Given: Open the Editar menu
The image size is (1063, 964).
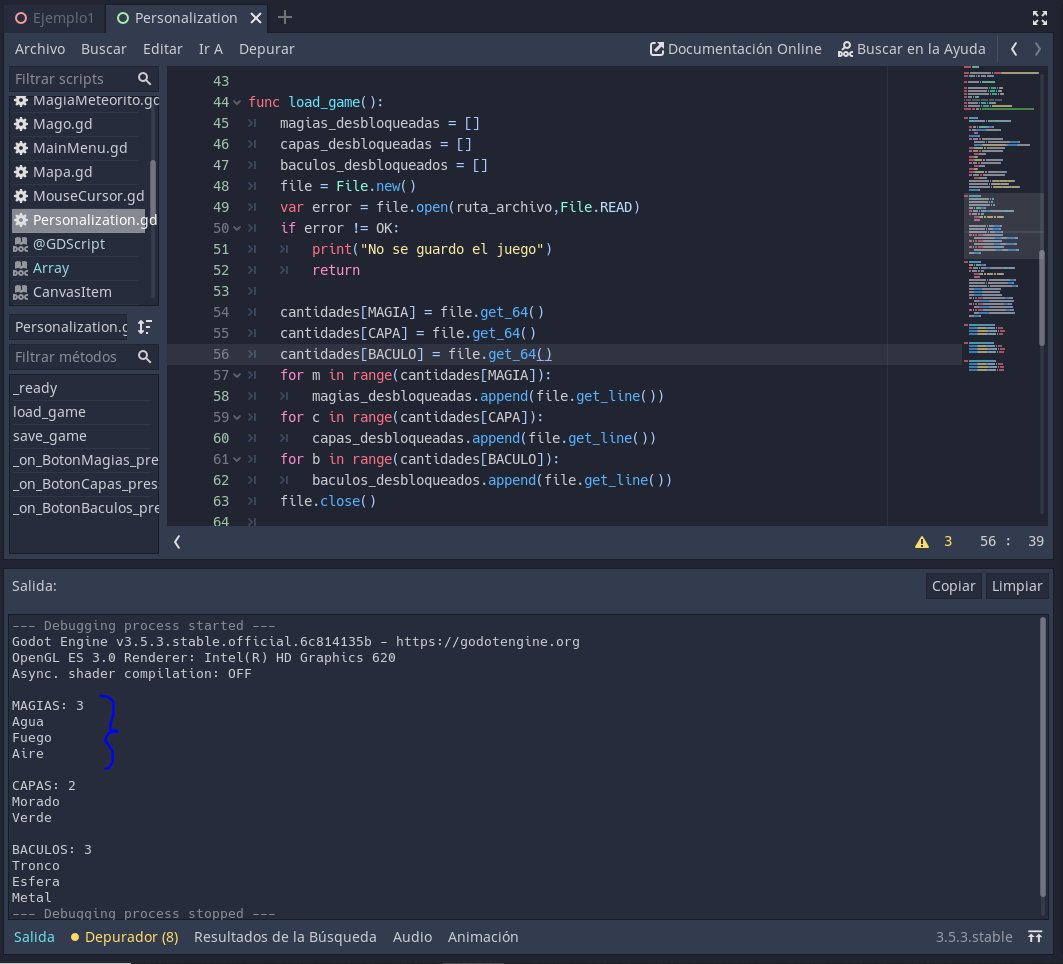Looking at the screenshot, I should click(x=163, y=49).
